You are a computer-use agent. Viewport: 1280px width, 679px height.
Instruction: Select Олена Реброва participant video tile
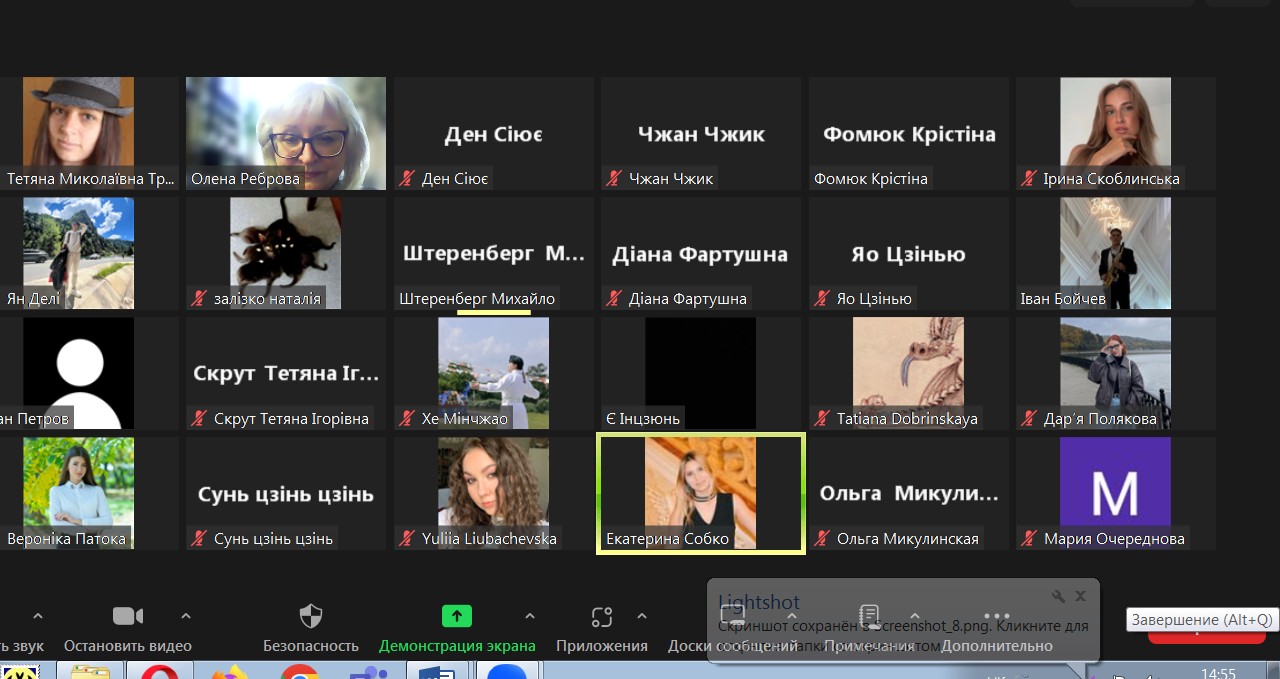[286, 133]
